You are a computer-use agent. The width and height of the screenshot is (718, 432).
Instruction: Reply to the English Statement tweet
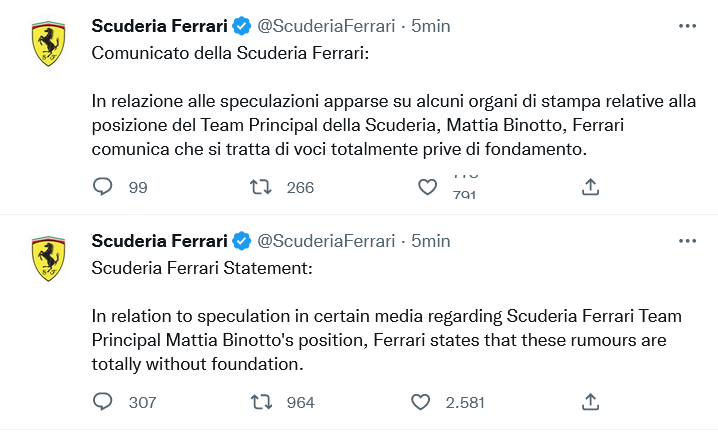tap(102, 402)
